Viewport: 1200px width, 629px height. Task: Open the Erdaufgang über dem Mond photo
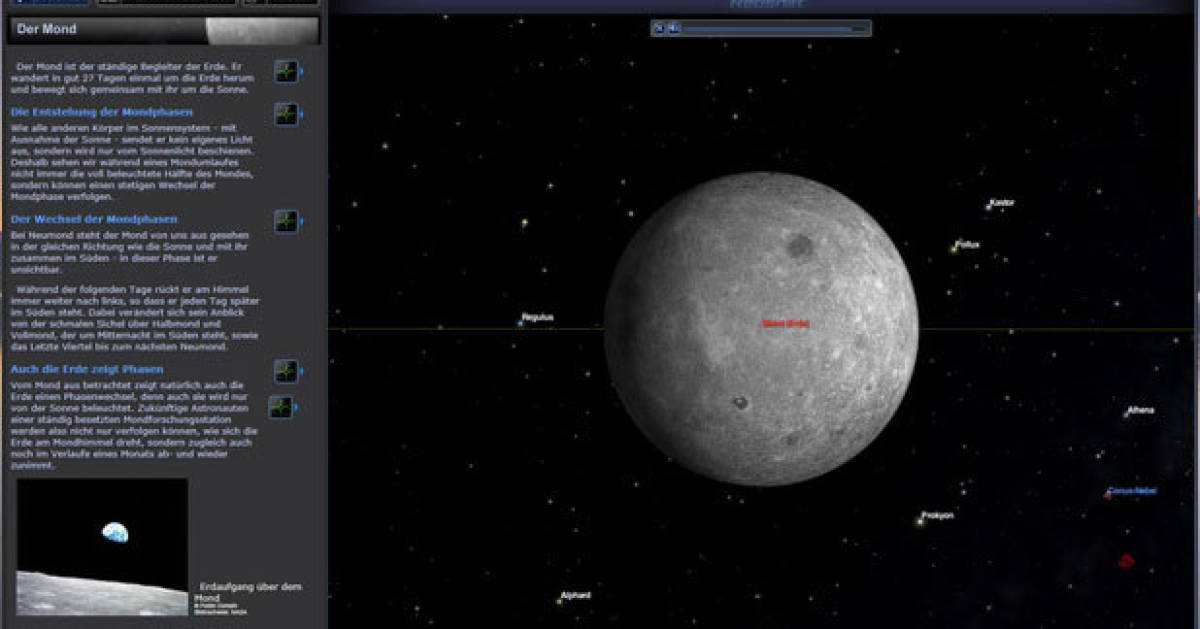[102, 546]
